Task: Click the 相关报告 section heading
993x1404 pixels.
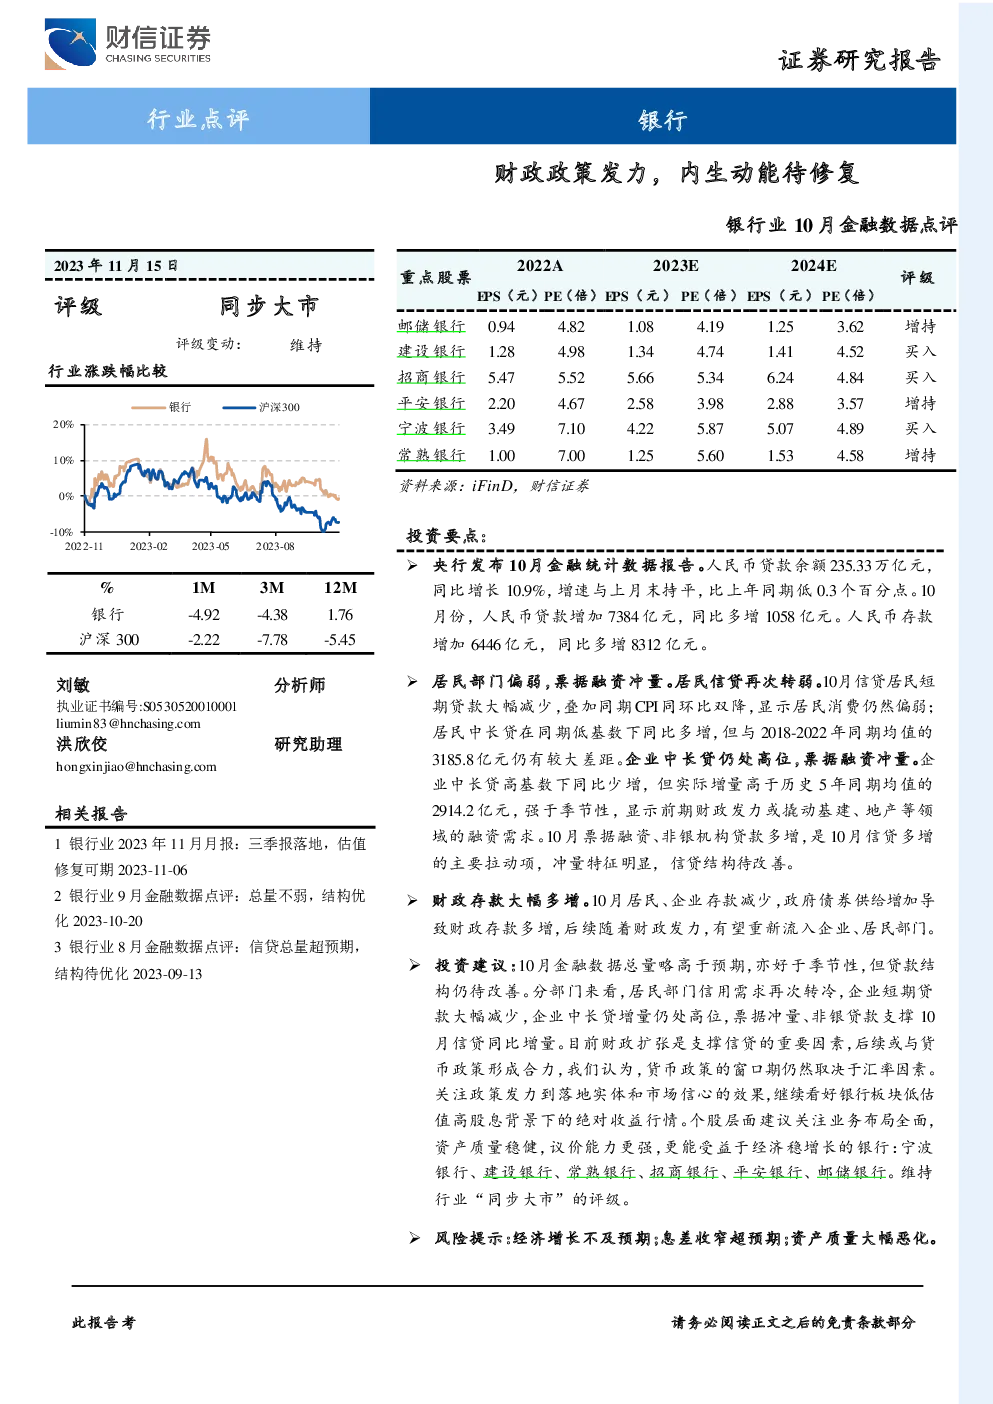Action: click(91, 814)
